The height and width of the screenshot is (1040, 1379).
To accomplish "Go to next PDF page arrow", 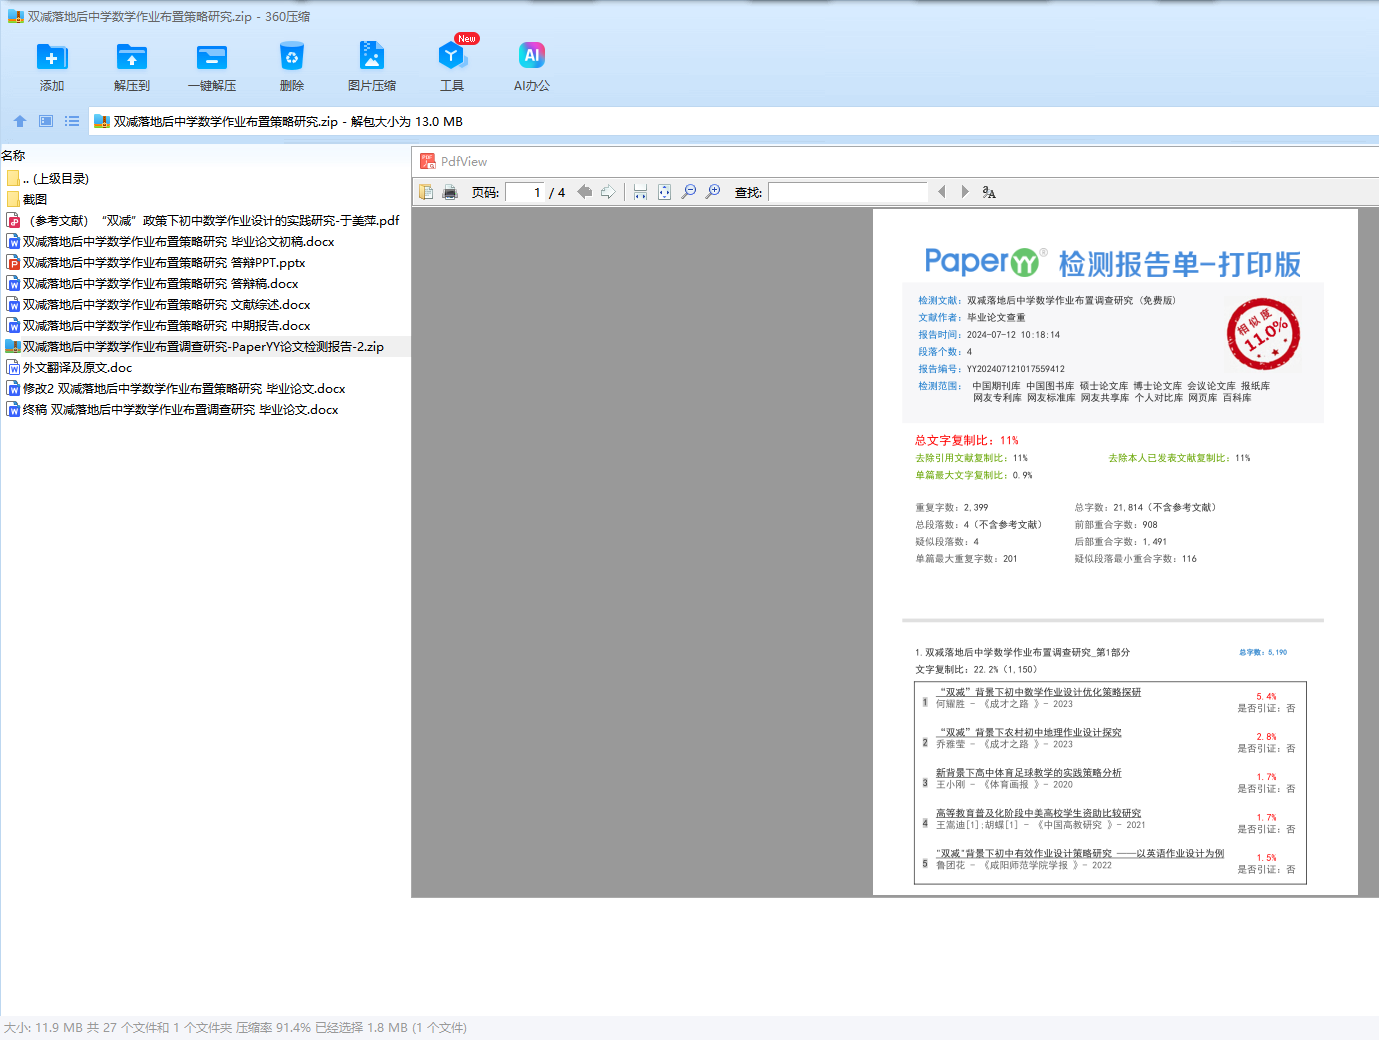I will click(x=608, y=192).
